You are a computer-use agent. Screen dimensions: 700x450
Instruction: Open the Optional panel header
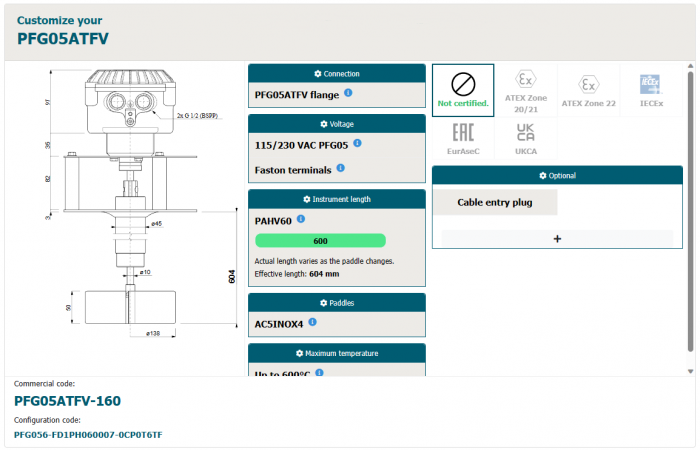pyautogui.click(x=556, y=176)
